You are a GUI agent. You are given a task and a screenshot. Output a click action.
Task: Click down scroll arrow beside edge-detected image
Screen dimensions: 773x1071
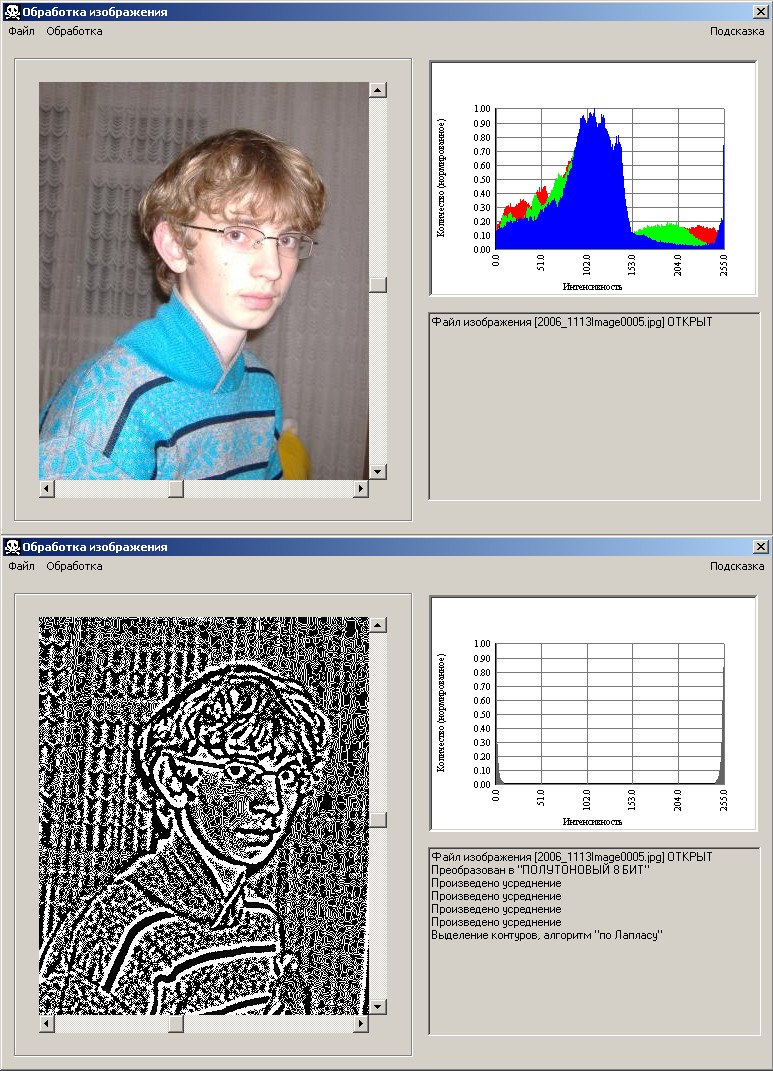pos(378,1006)
